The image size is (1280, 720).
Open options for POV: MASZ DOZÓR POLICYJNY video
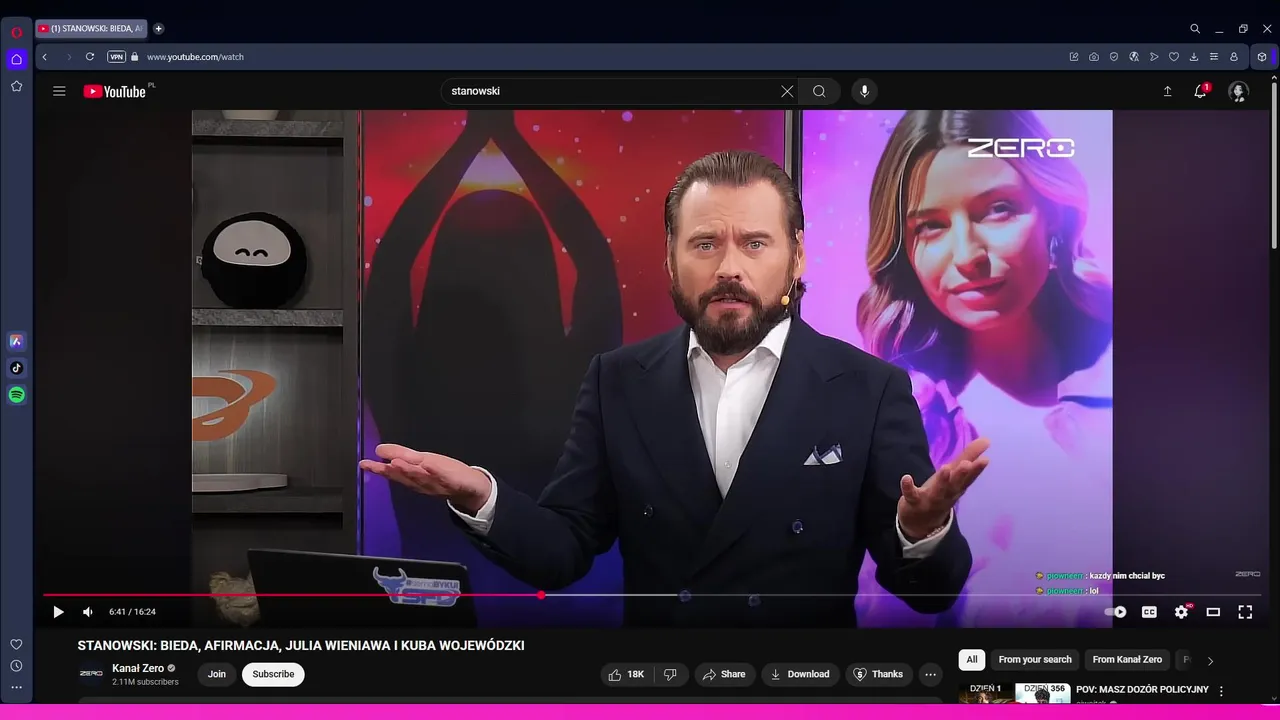[1221, 691]
